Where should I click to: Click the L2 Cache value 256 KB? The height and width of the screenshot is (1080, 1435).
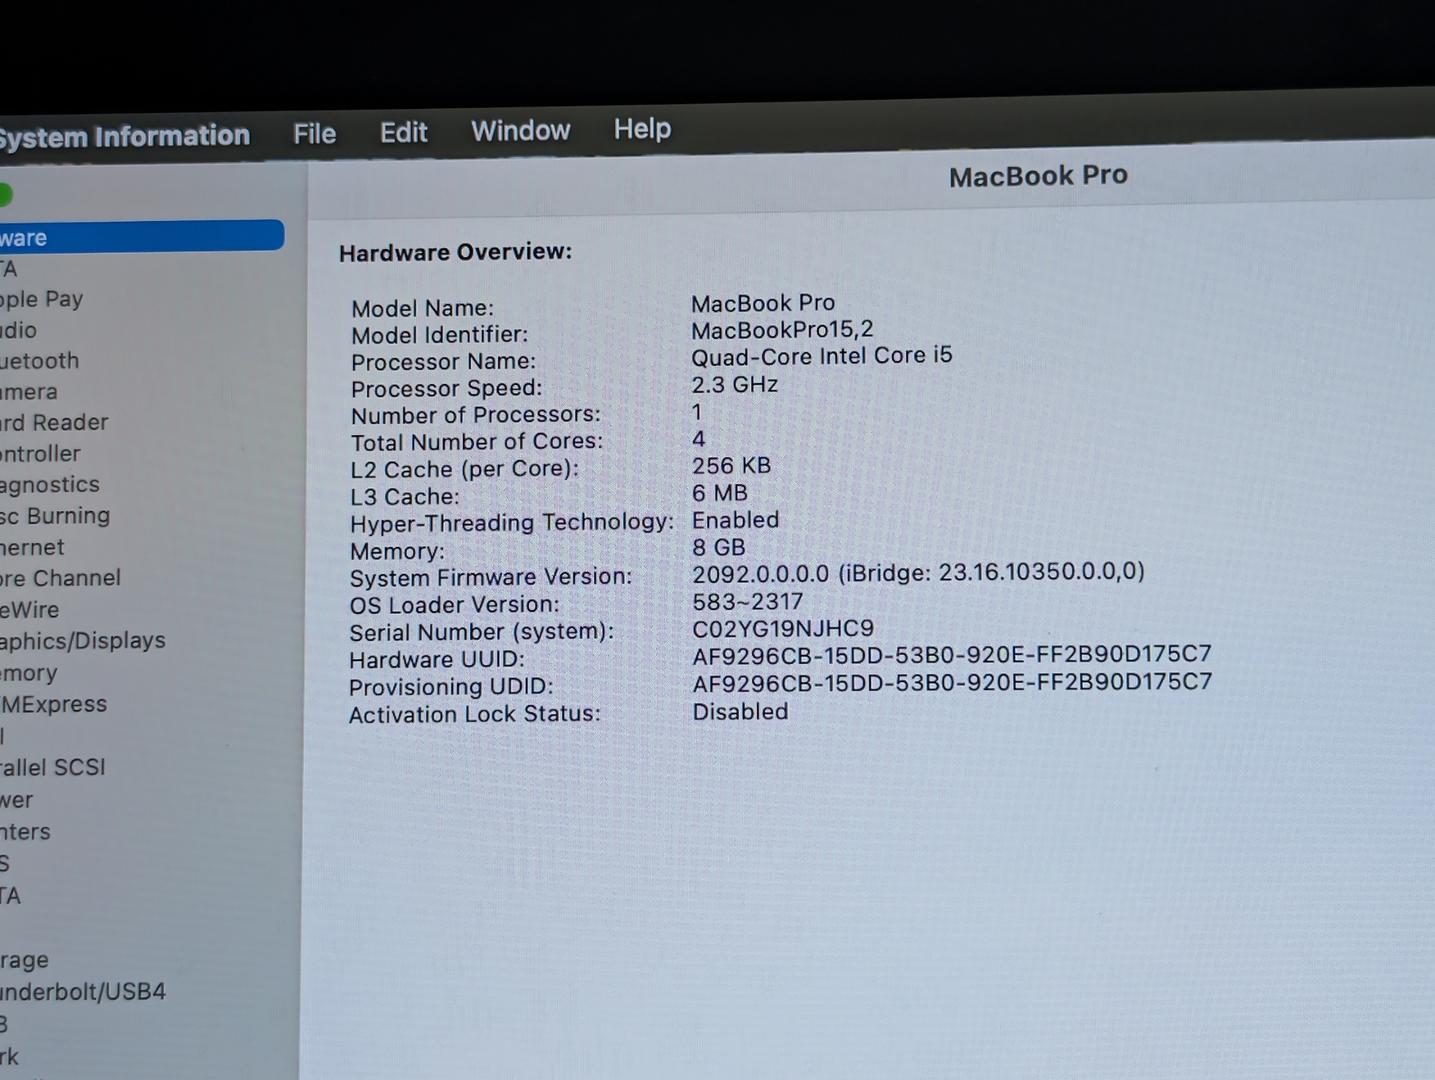731,466
